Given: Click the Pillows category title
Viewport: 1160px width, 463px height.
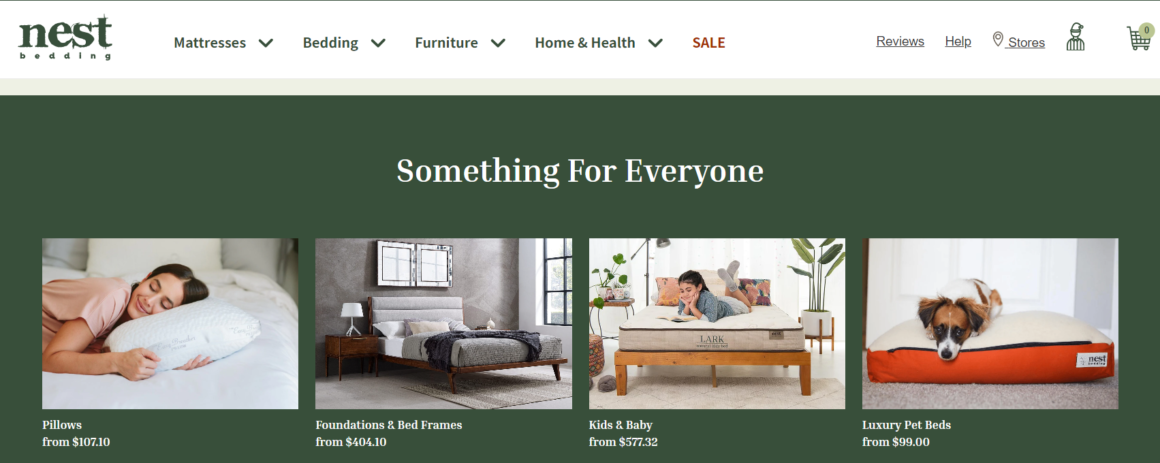Looking at the screenshot, I should coord(62,425).
